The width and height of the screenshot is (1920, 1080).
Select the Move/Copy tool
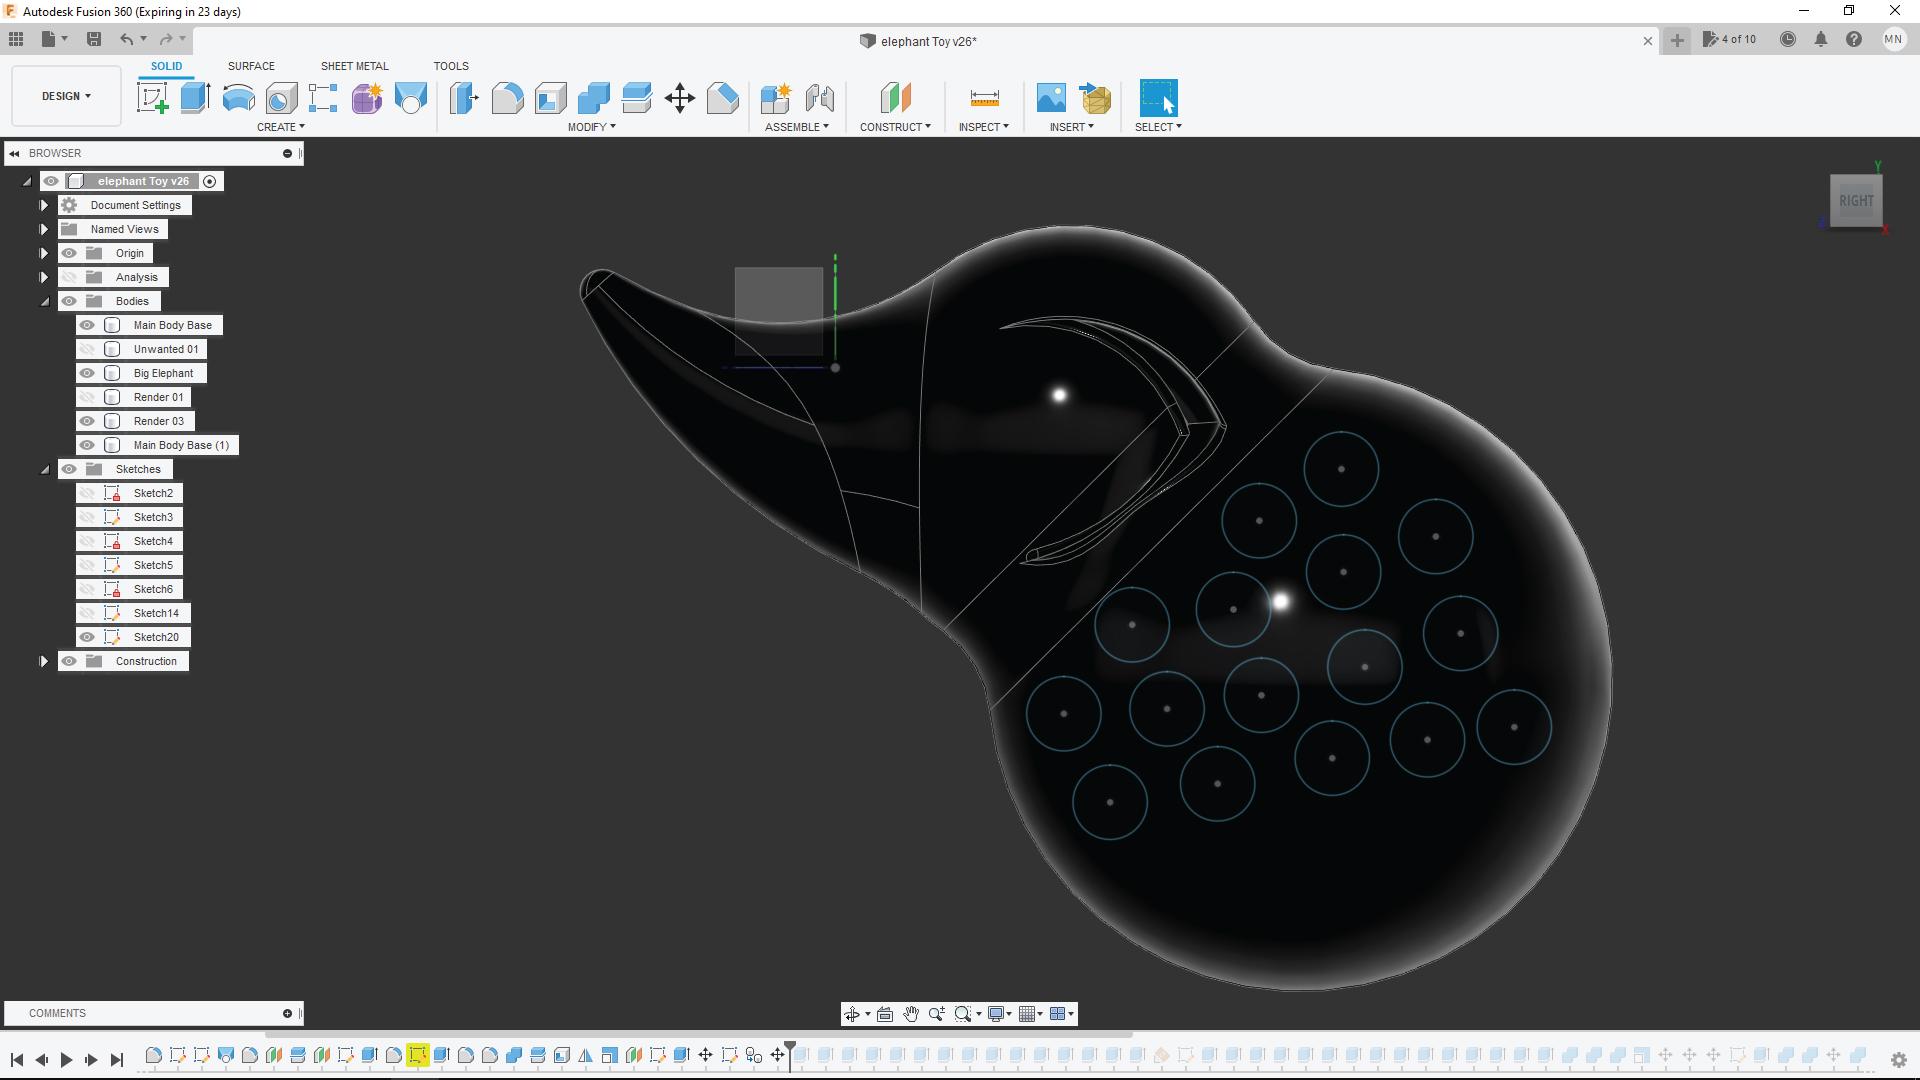tap(679, 97)
